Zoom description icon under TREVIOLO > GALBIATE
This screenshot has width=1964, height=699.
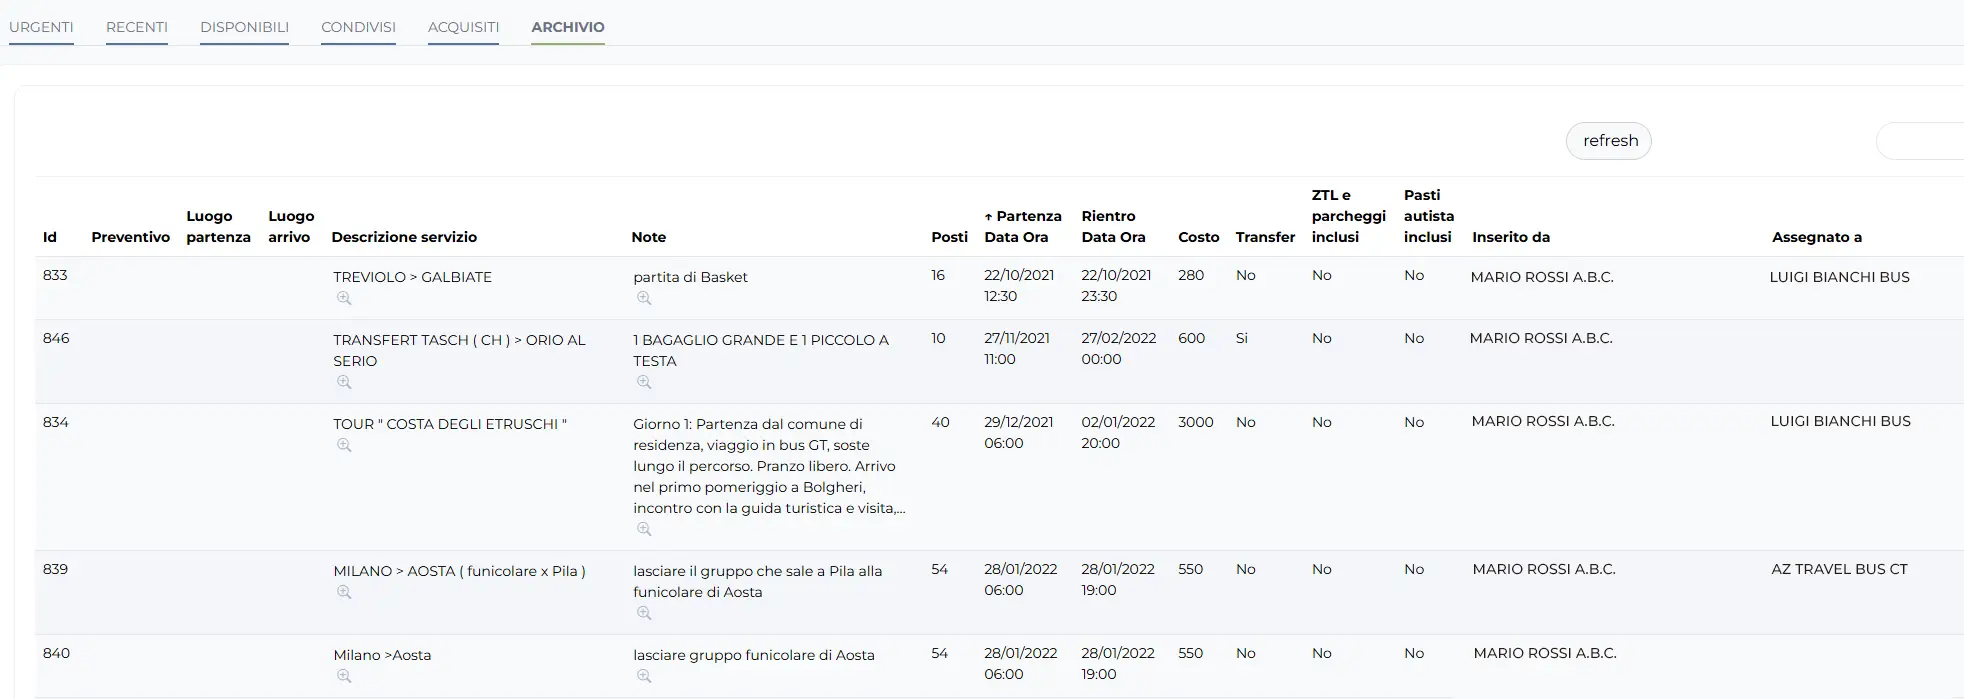point(344,298)
